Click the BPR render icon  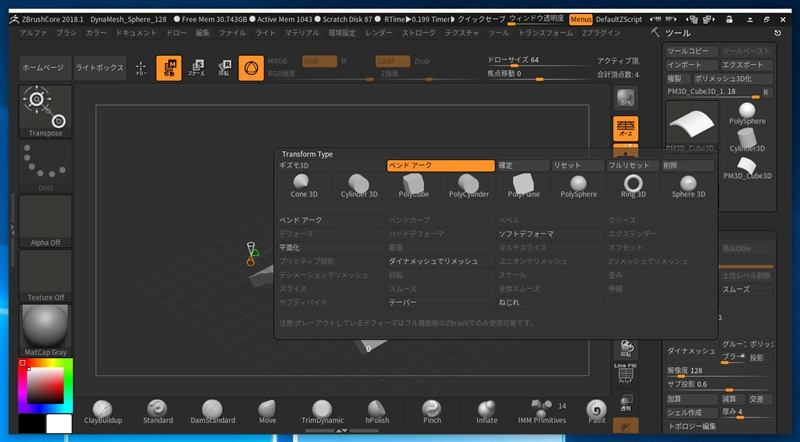[626, 98]
